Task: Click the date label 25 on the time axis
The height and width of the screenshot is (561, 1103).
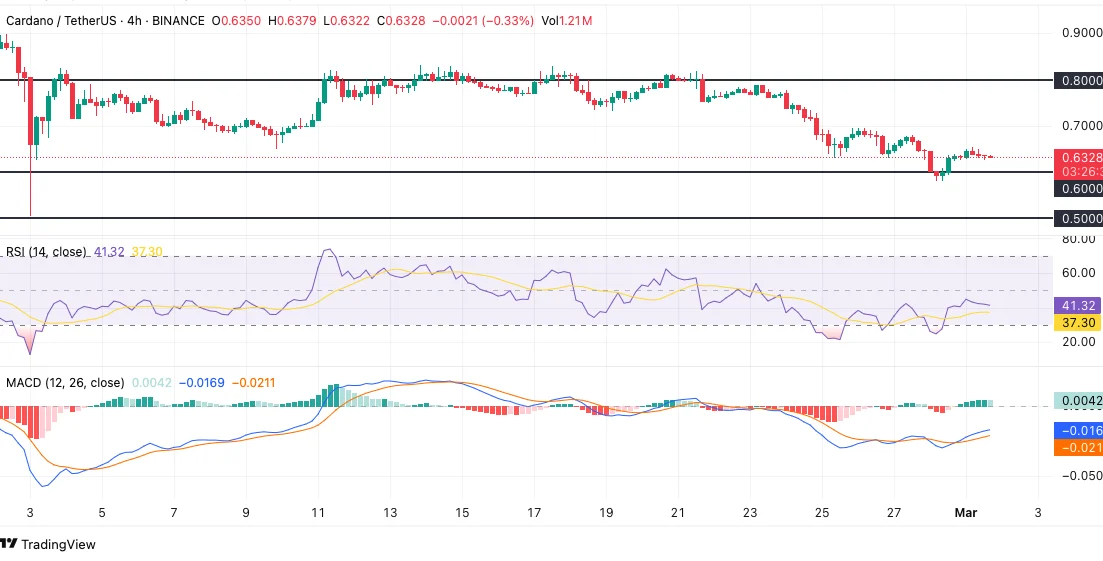Action: [x=822, y=512]
